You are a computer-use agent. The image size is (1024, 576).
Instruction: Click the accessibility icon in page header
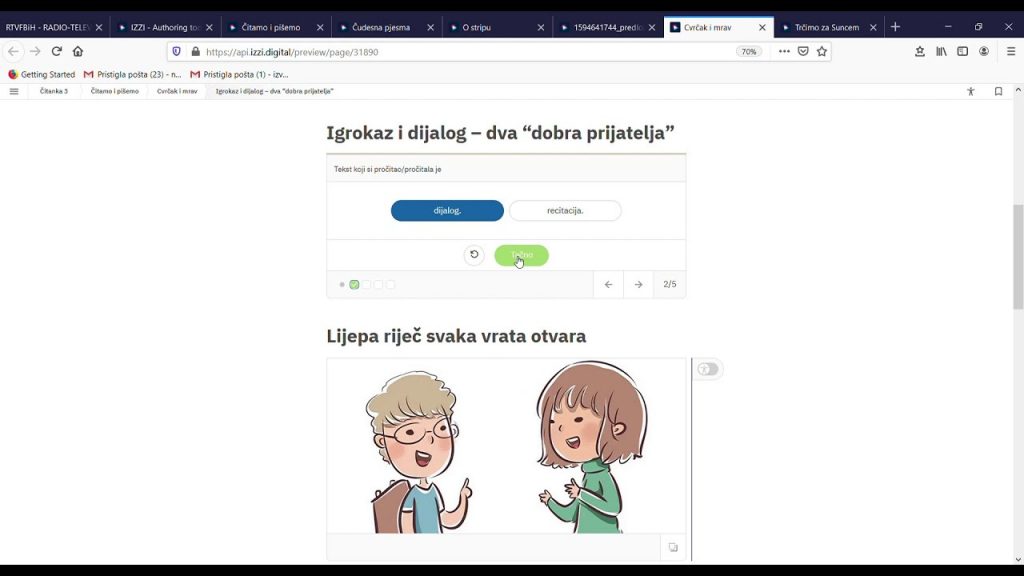970,91
